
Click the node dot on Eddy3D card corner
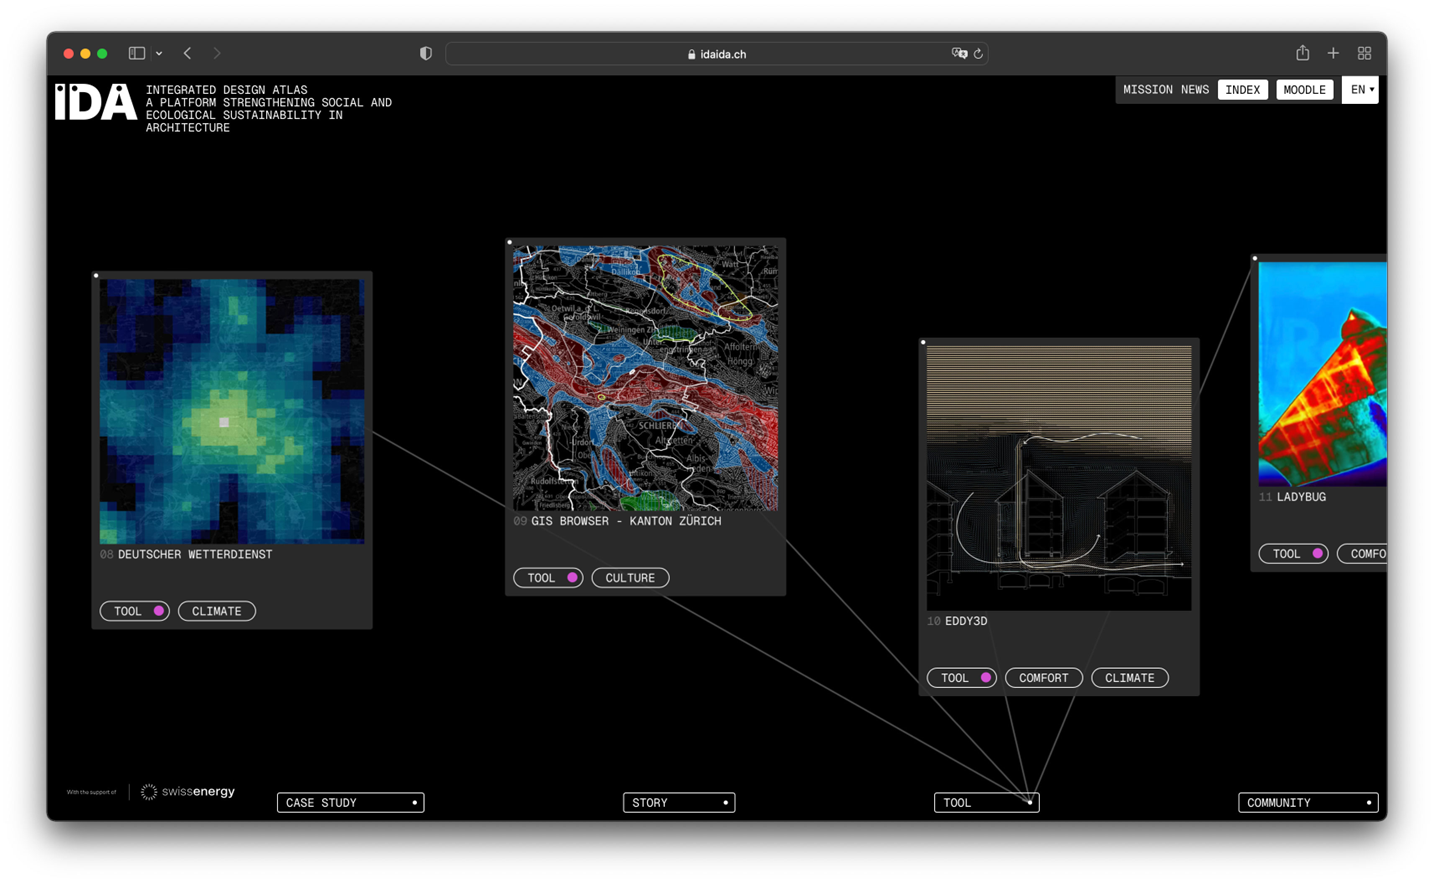click(923, 342)
